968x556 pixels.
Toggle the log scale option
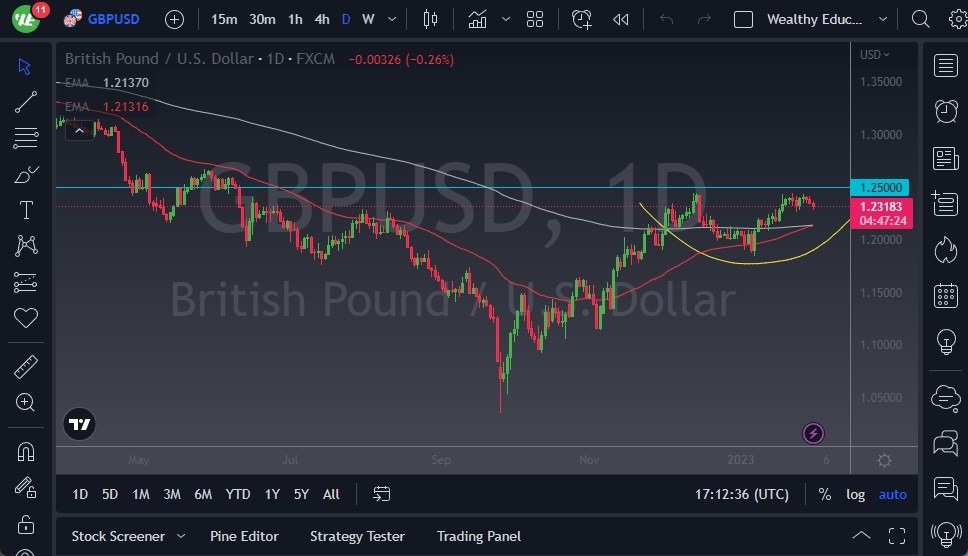pyautogui.click(x=855, y=494)
